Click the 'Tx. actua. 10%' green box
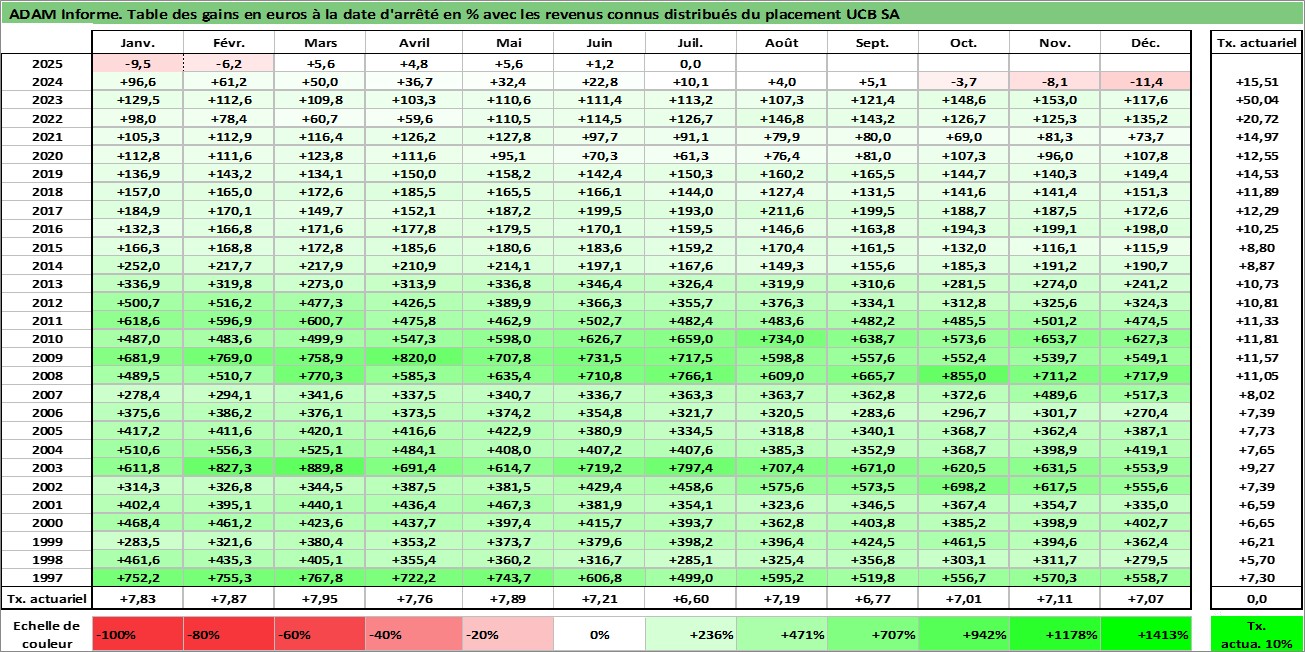Image resolution: width=1305 pixels, height=652 pixels. (x=1256, y=634)
